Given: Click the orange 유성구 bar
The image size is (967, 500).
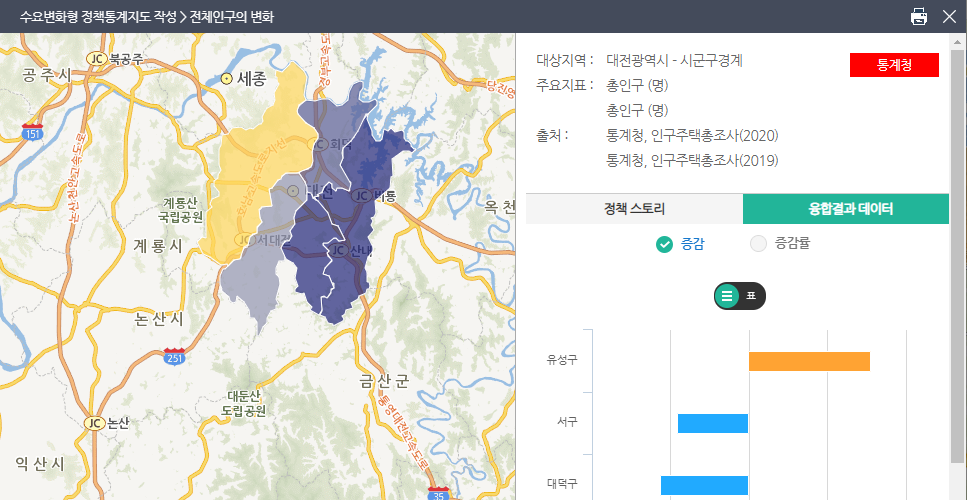Looking at the screenshot, I should 809,361.
